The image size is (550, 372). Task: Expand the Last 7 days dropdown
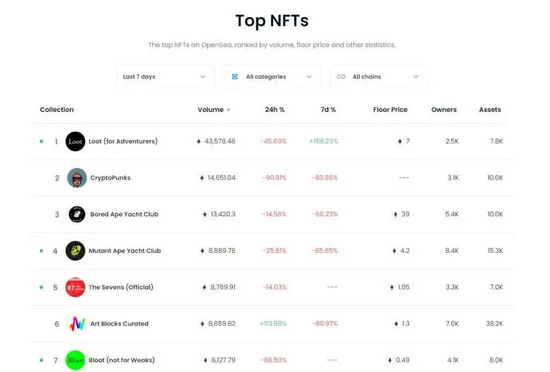[x=165, y=77]
